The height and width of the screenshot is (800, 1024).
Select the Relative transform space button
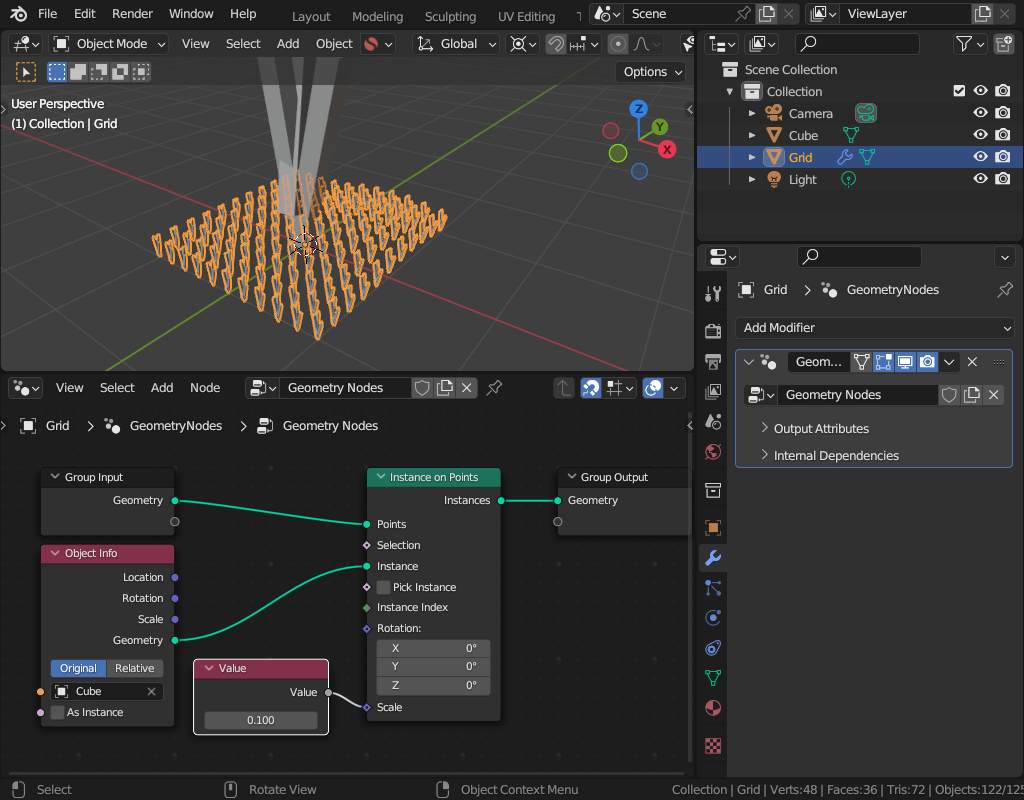pyautogui.click(x=135, y=668)
